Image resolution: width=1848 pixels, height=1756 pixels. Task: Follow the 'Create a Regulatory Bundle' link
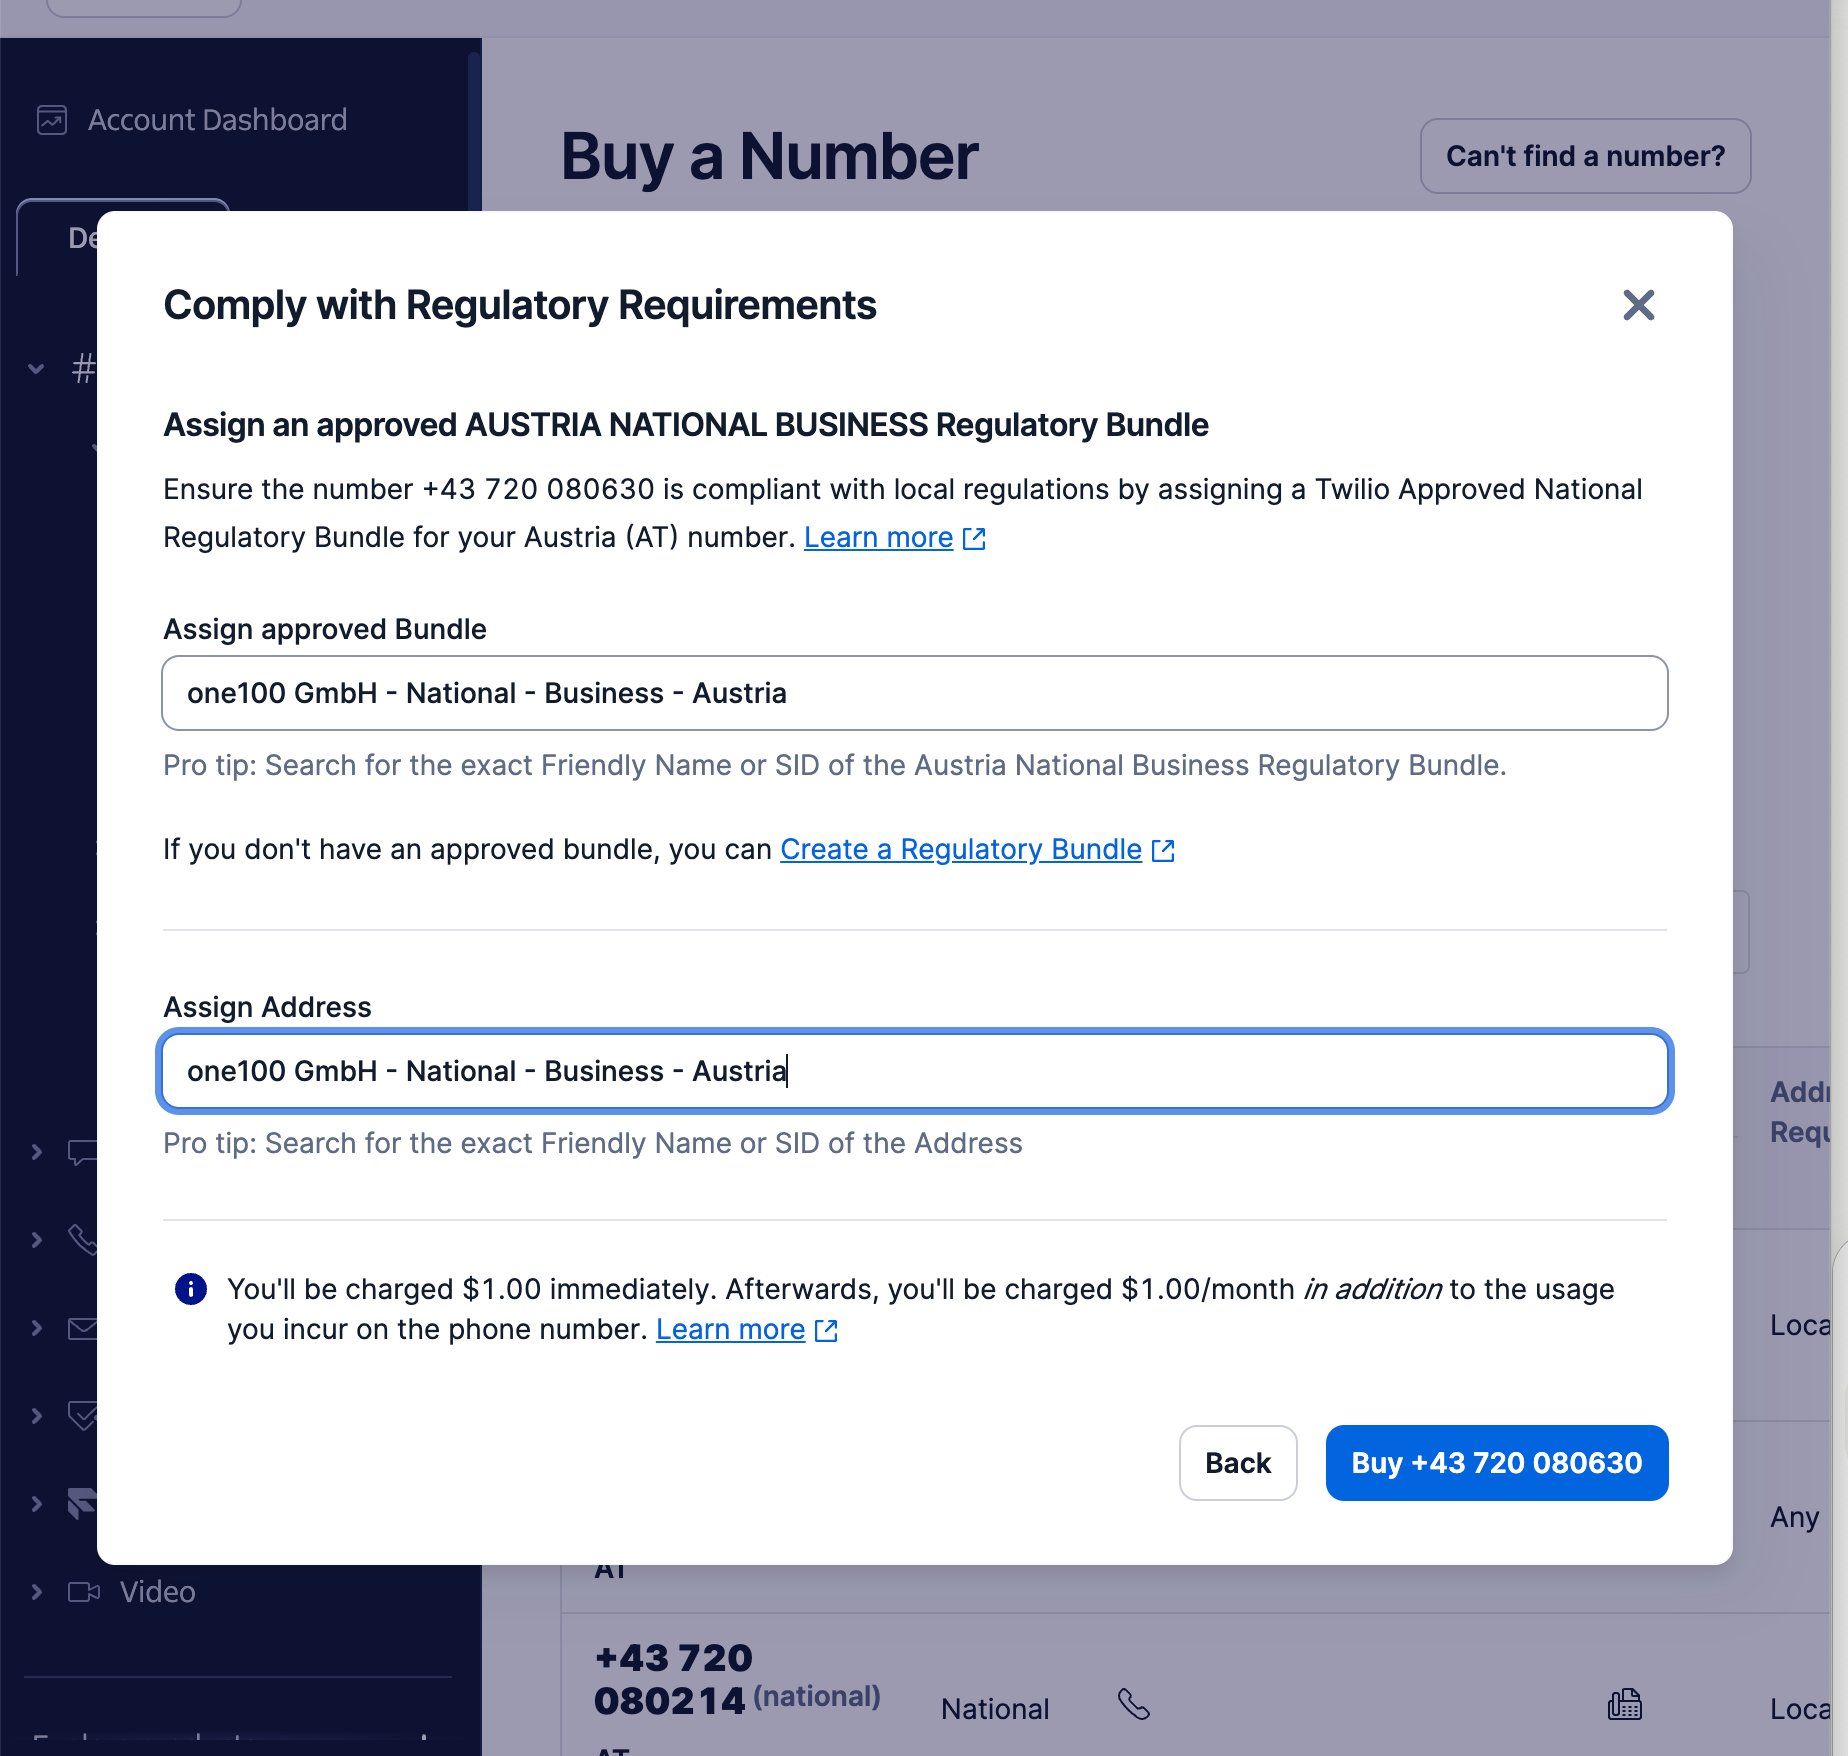[x=960, y=849]
